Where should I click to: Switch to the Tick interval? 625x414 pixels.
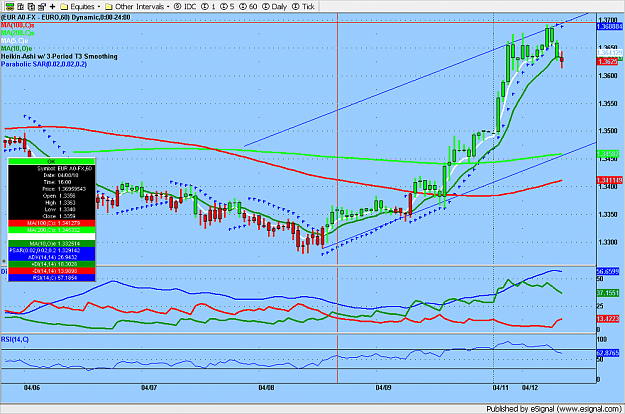click(303, 6)
